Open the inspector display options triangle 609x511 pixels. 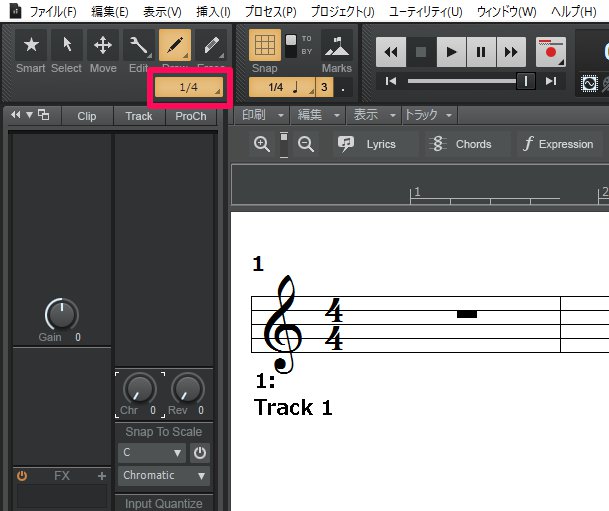[x=30, y=115]
